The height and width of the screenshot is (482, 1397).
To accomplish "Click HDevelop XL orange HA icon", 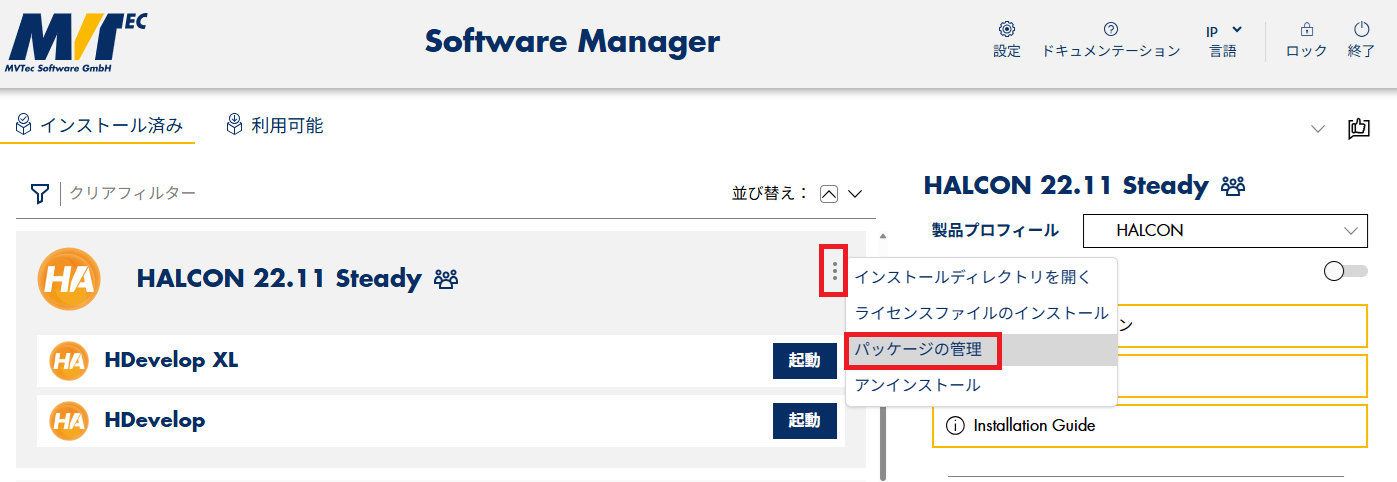I will tap(69, 361).
